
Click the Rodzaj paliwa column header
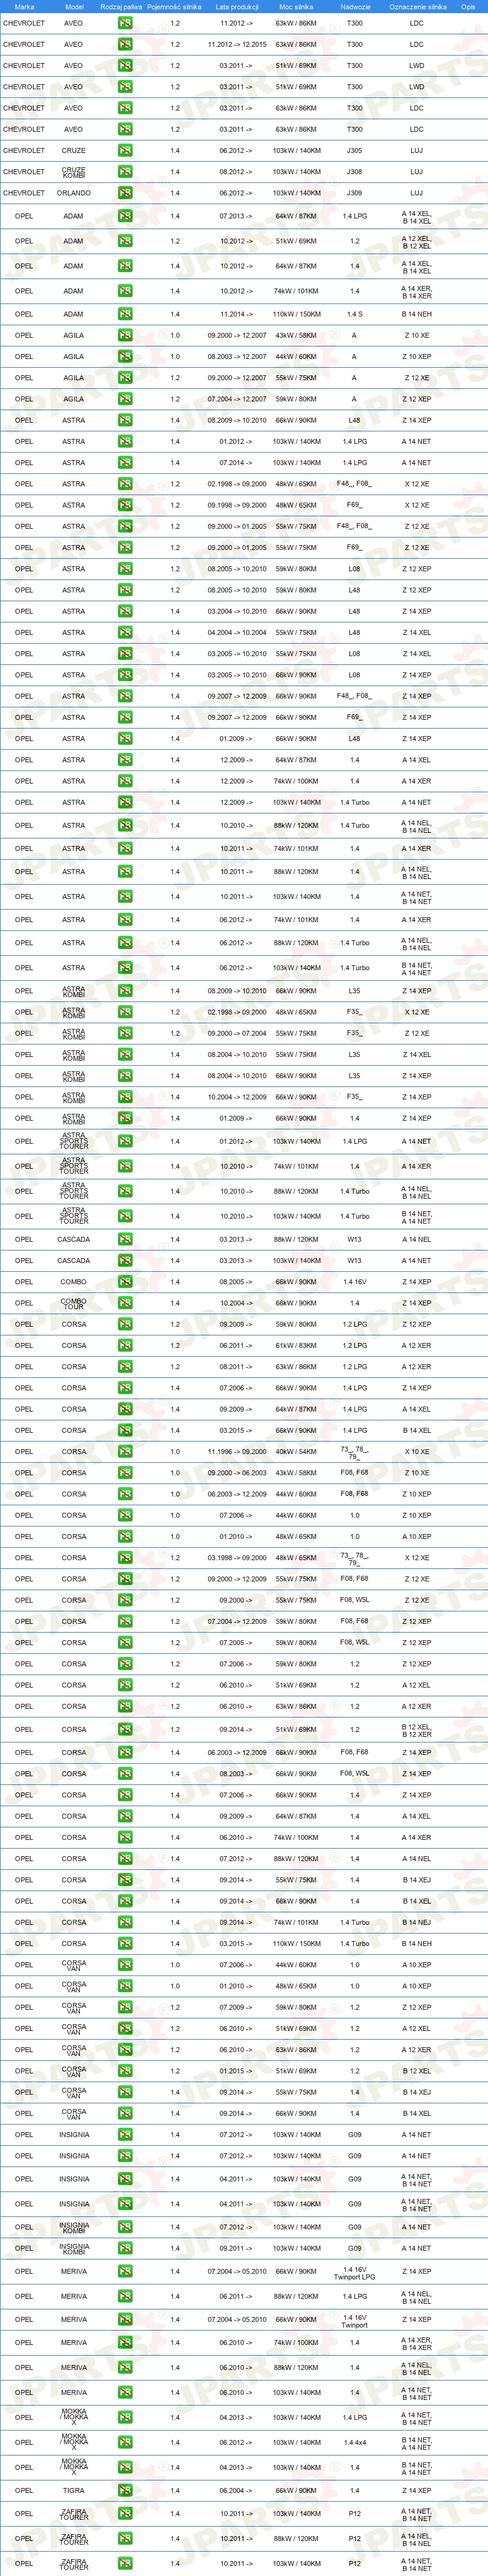[121, 6]
